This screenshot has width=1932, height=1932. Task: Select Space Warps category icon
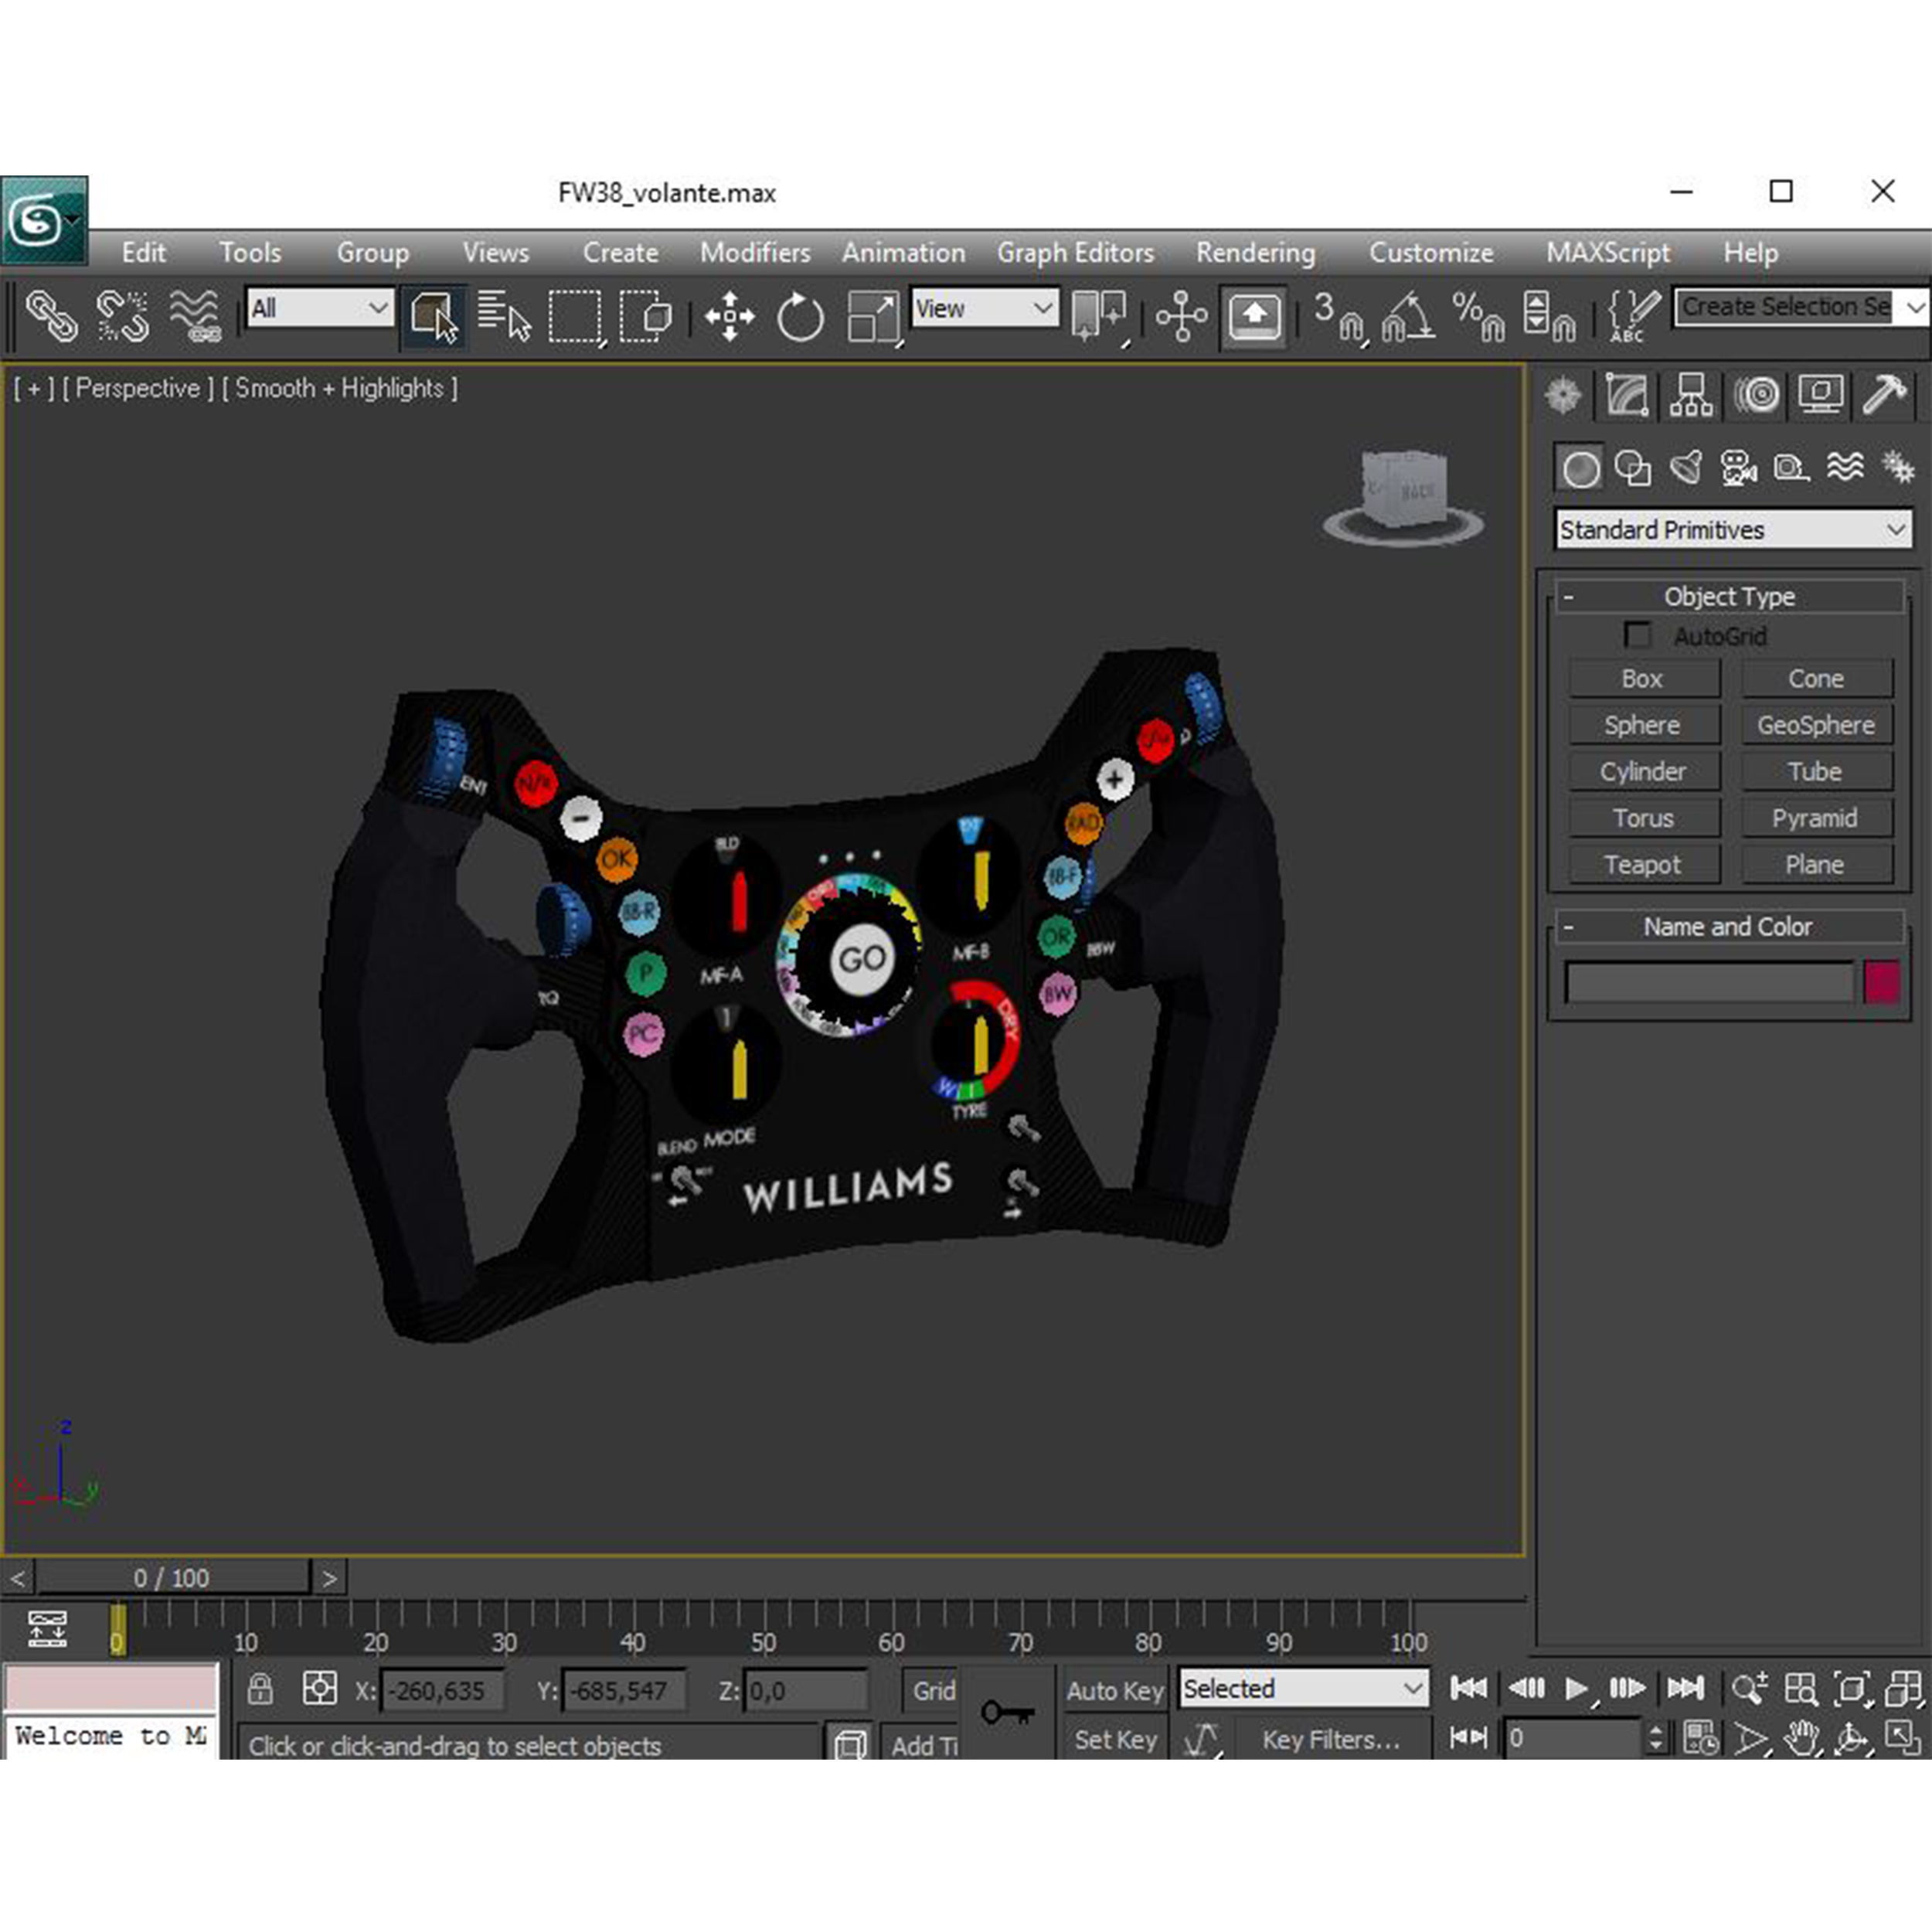tap(1845, 468)
